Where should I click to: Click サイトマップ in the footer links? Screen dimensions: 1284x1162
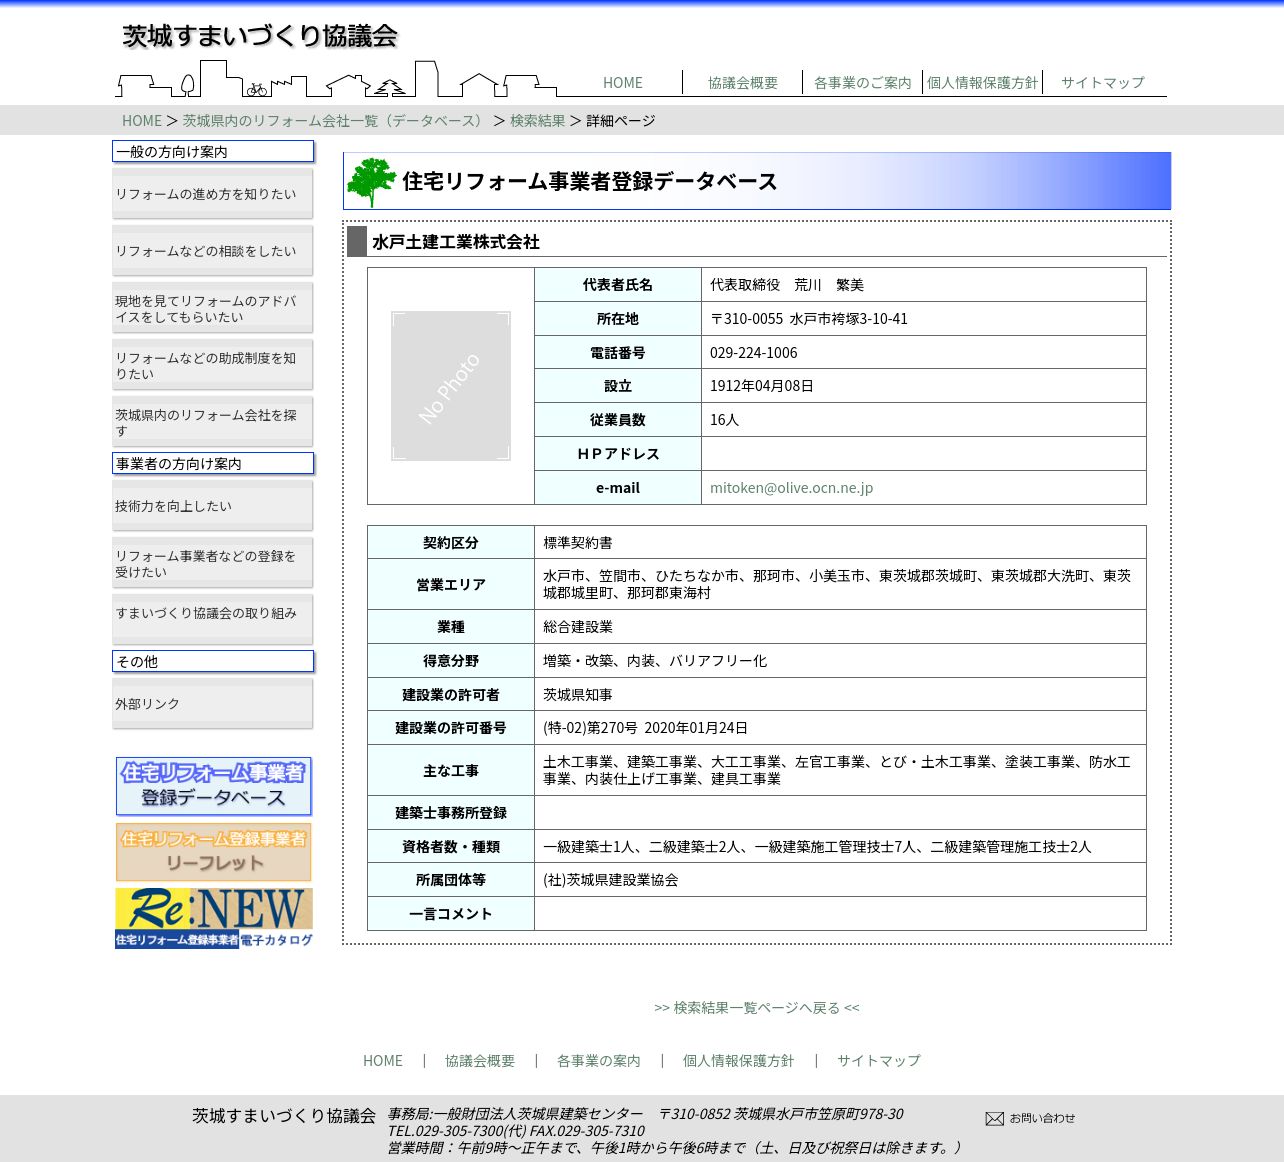(x=879, y=1061)
